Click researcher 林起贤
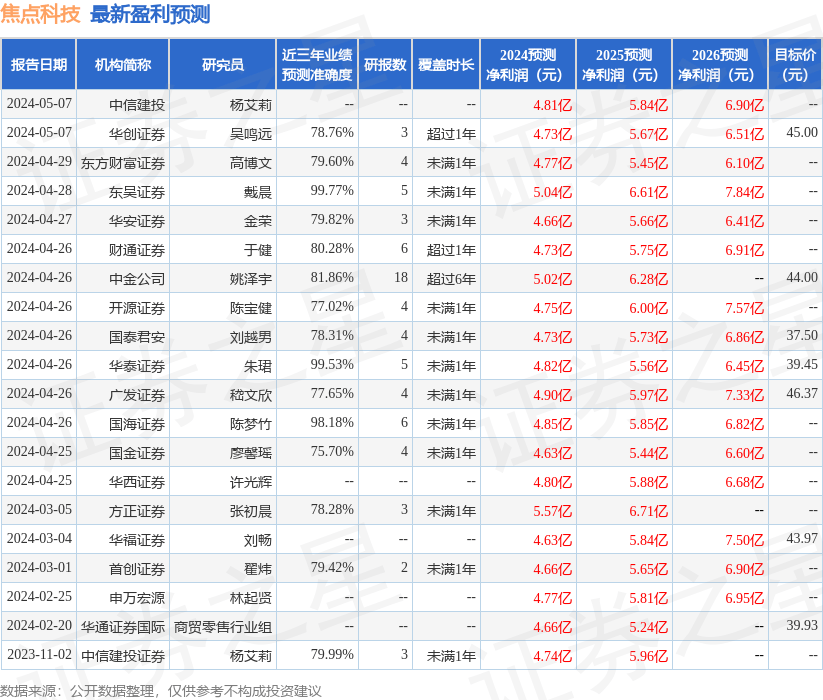Image resolution: width=823 pixels, height=700 pixels. point(251,598)
